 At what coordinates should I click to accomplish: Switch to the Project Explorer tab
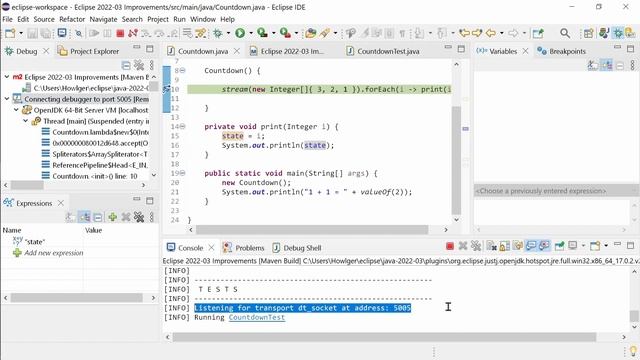tap(89, 51)
